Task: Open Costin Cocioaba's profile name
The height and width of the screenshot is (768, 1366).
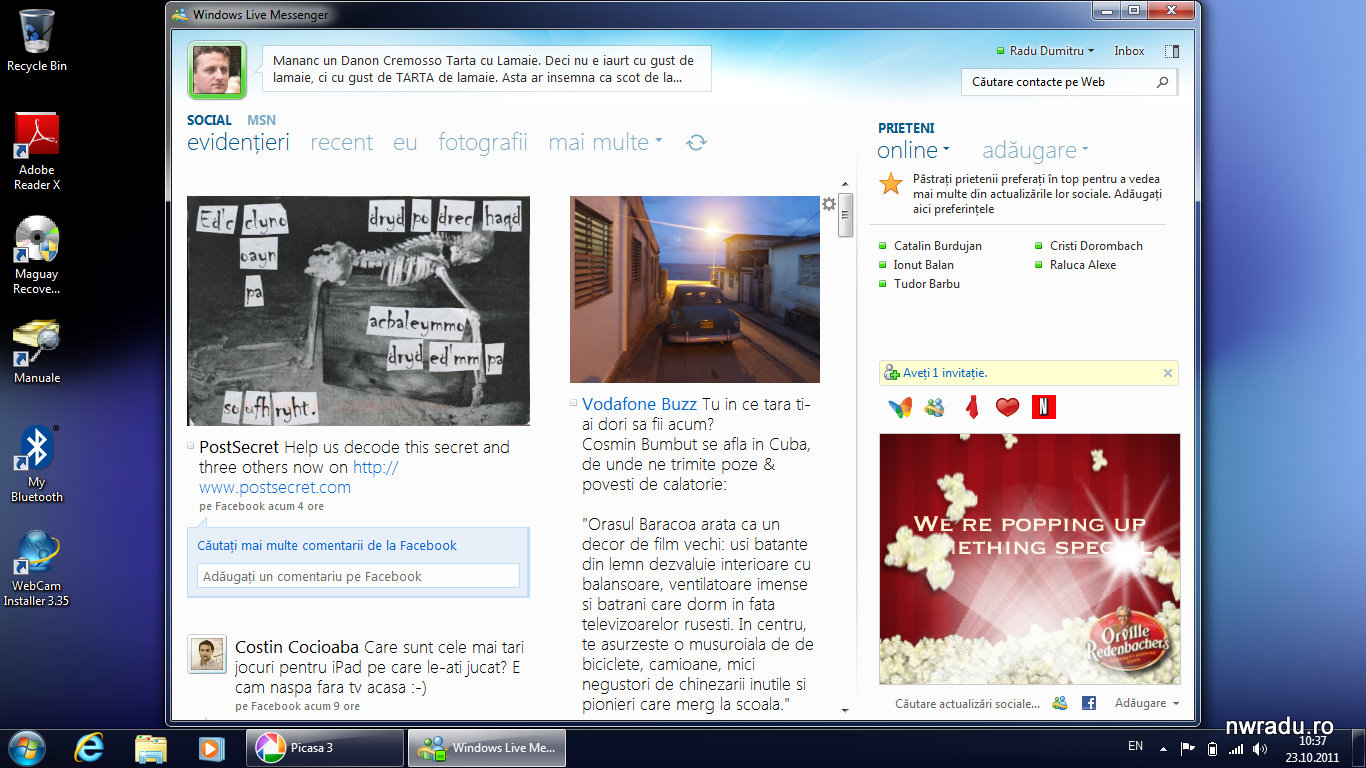Action: [297, 647]
